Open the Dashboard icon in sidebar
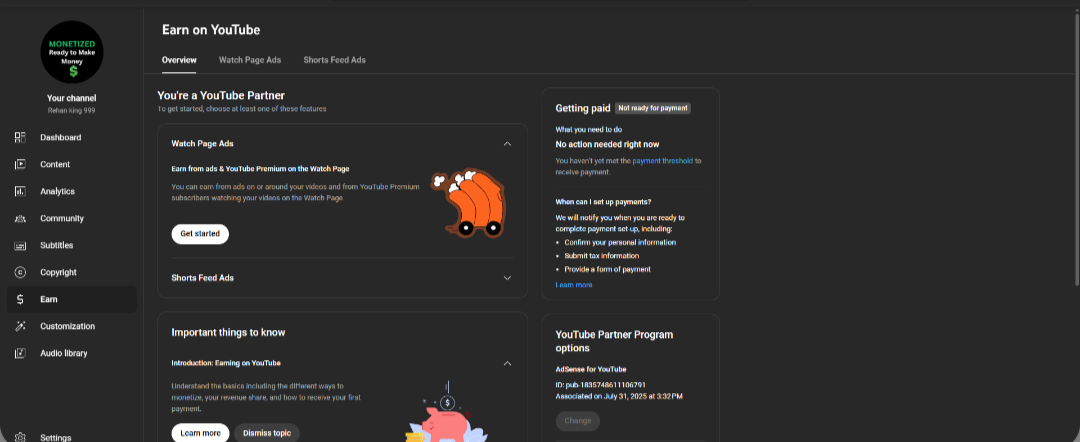Screen dimensions: 1080x442 (x=20, y=138)
